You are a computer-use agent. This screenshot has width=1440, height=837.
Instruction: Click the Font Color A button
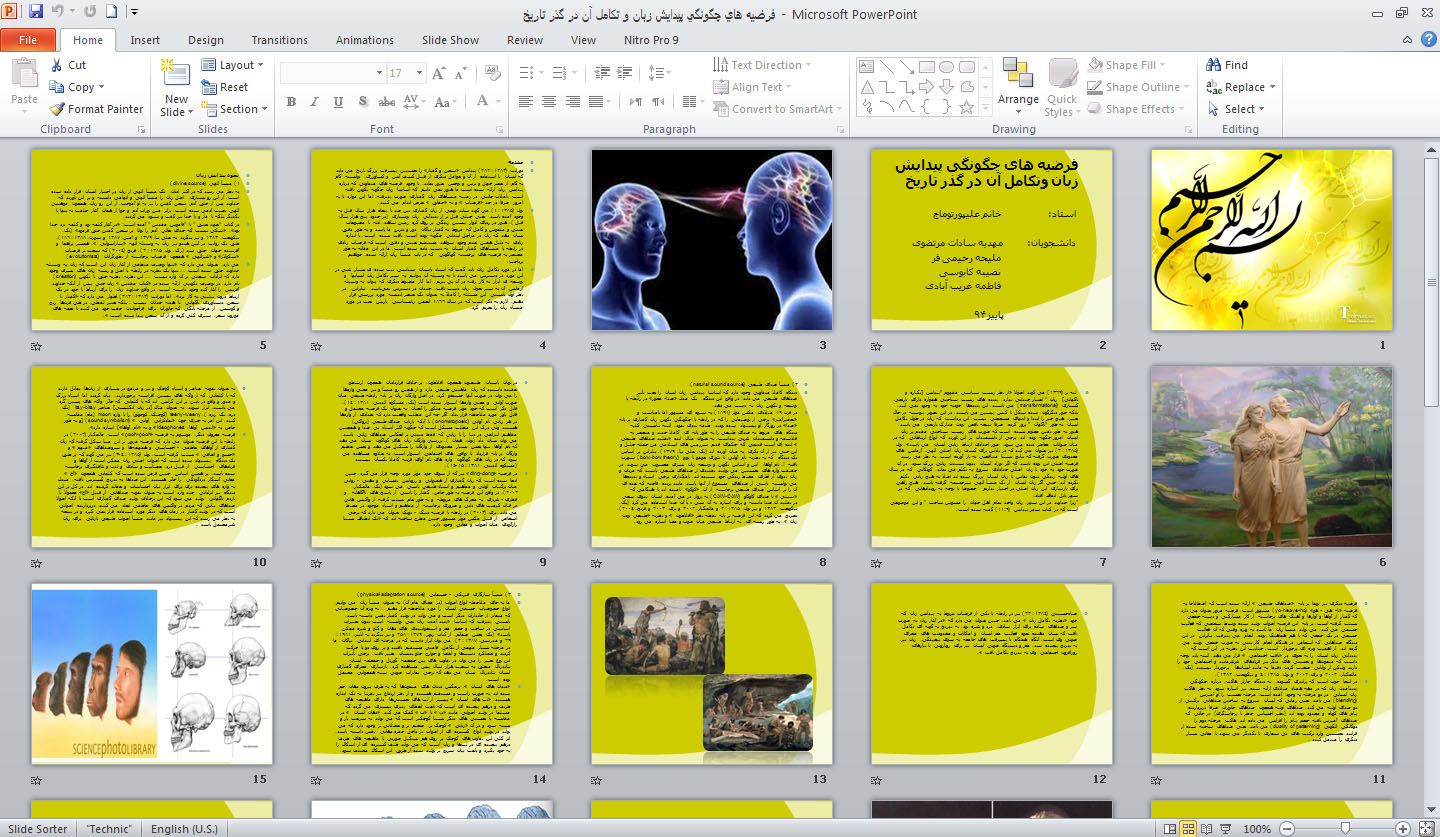click(x=484, y=101)
